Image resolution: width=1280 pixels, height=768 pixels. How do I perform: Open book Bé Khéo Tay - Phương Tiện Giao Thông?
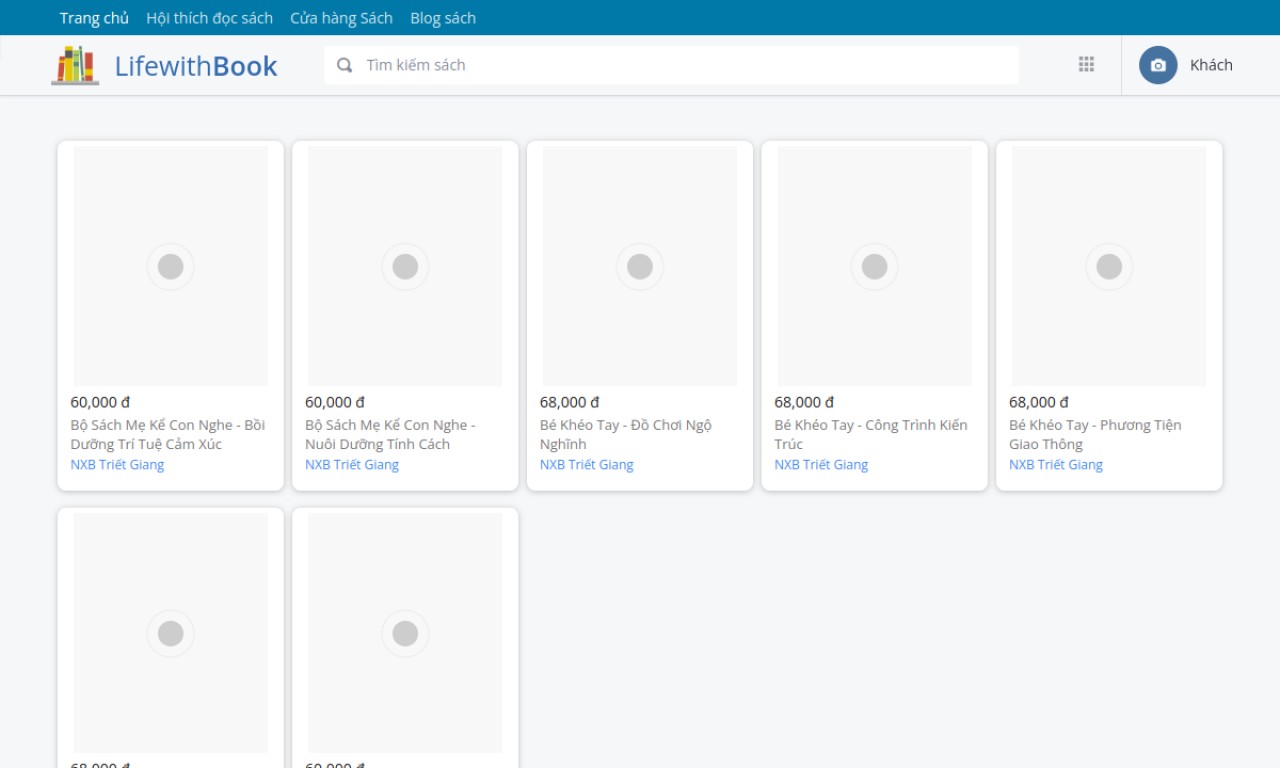coord(1095,434)
